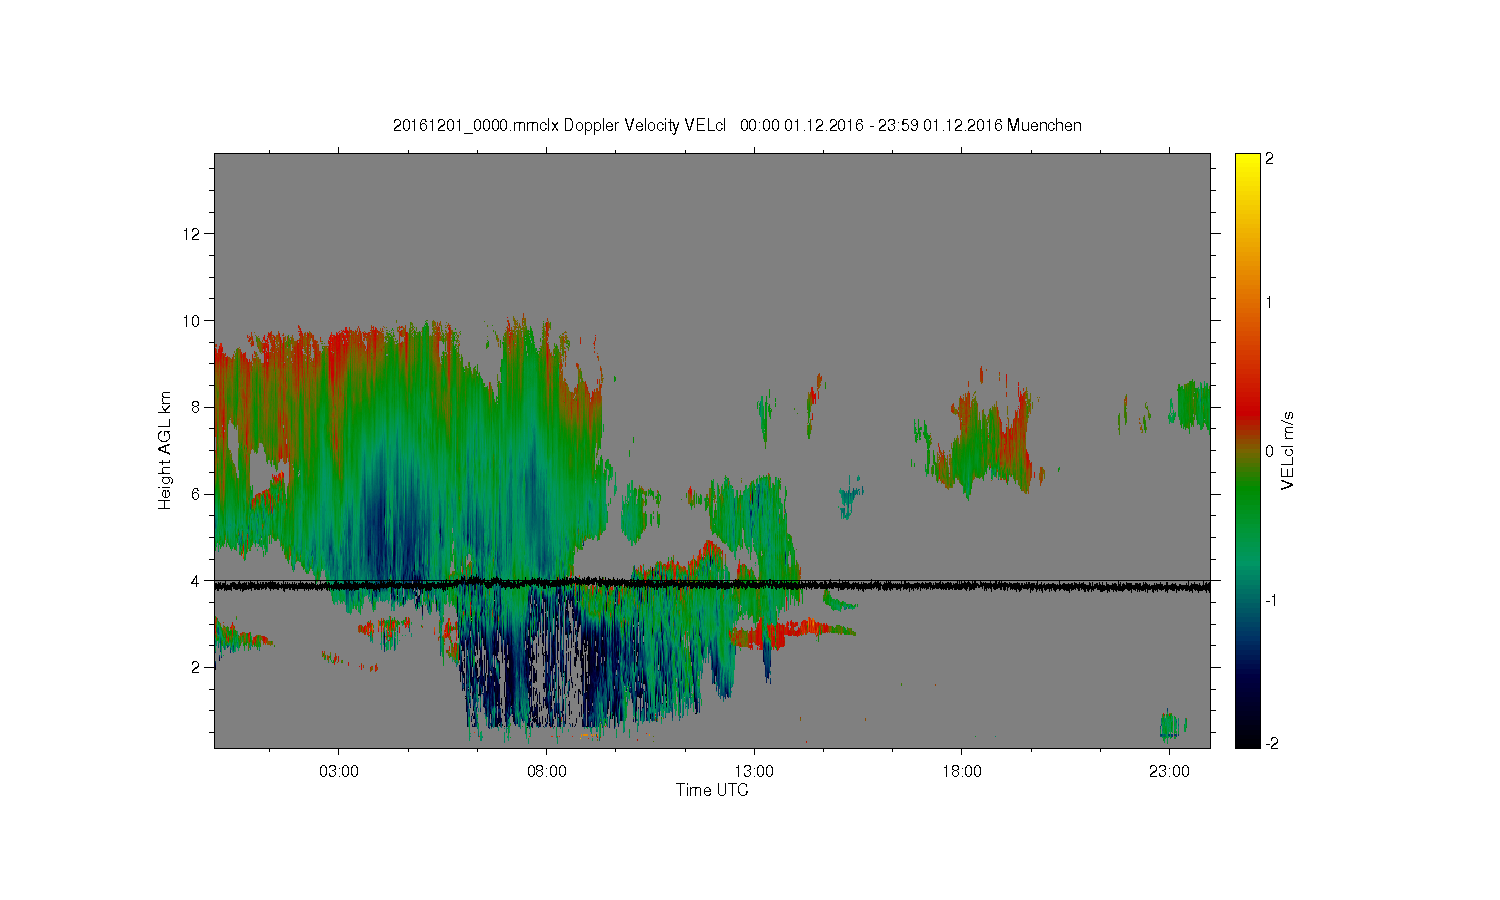The width and height of the screenshot is (1500, 900).
Task: Click the '13:00' time tick label
Action: tap(754, 772)
